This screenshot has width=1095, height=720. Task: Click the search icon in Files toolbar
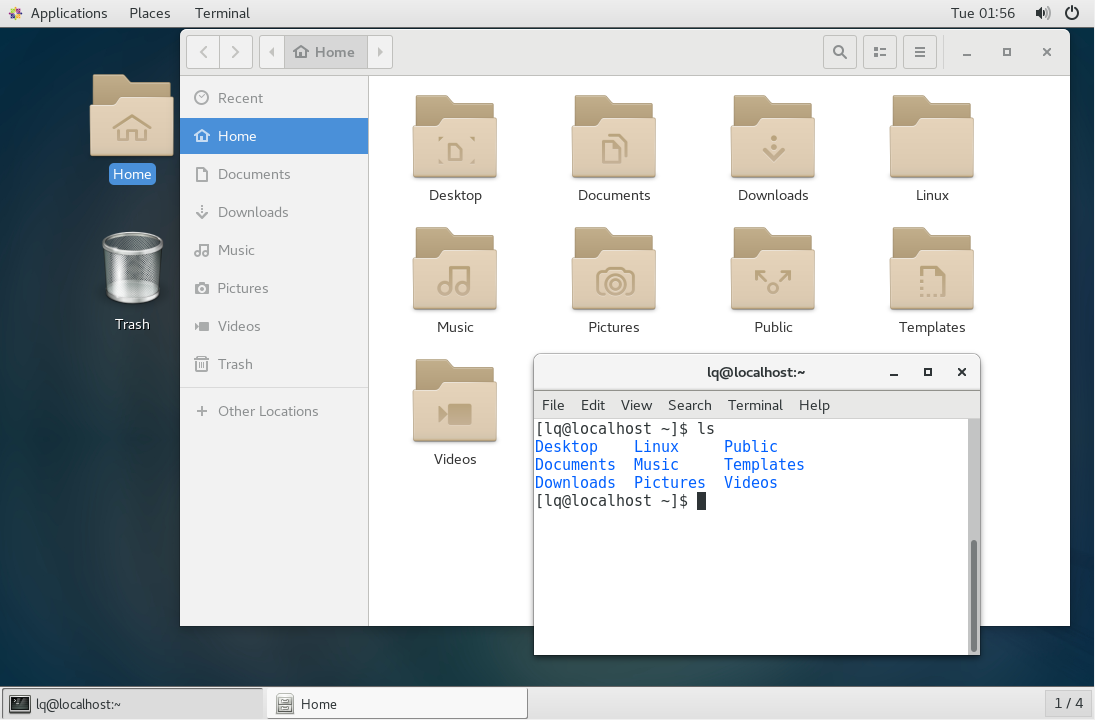pos(839,52)
